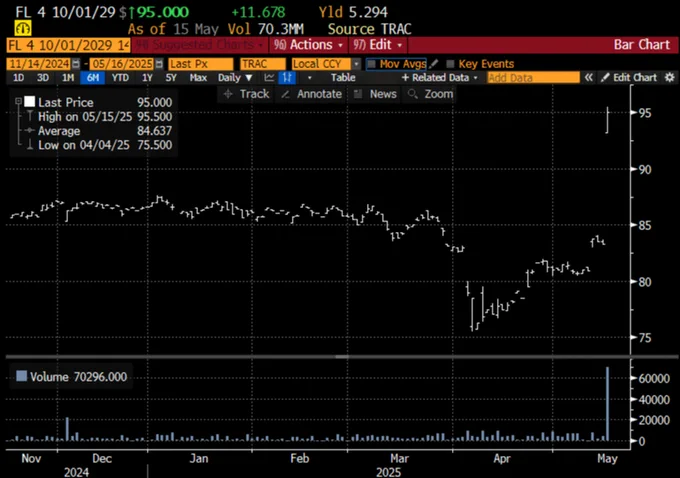Viewport: 680px width, 478px height.
Task: Click the yellow alert clock icon
Action: pos(23,29)
